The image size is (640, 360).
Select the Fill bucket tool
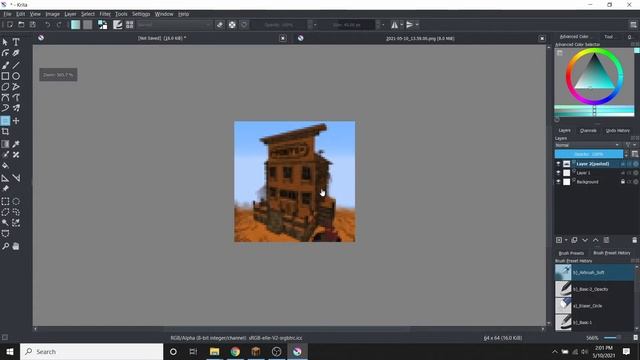[x=5, y=166]
